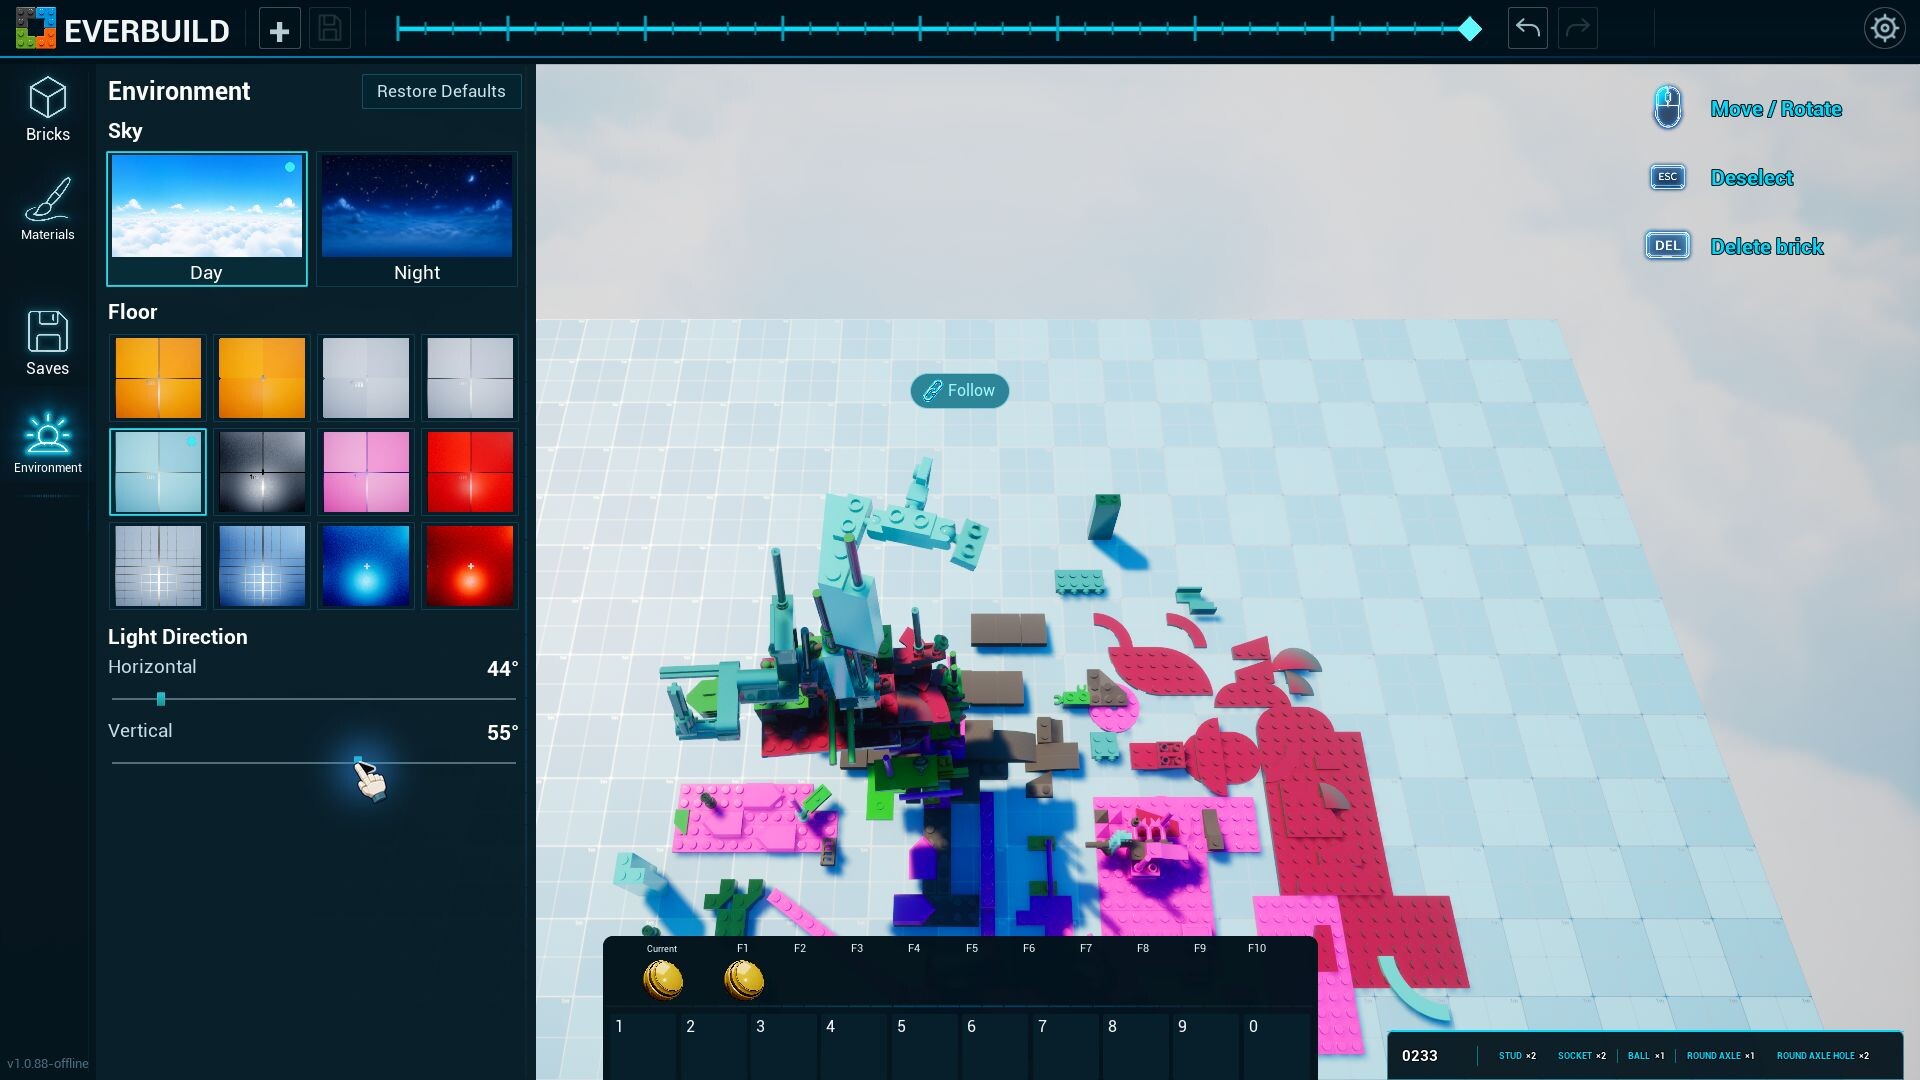Open the Bricks panel

point(47,110)
